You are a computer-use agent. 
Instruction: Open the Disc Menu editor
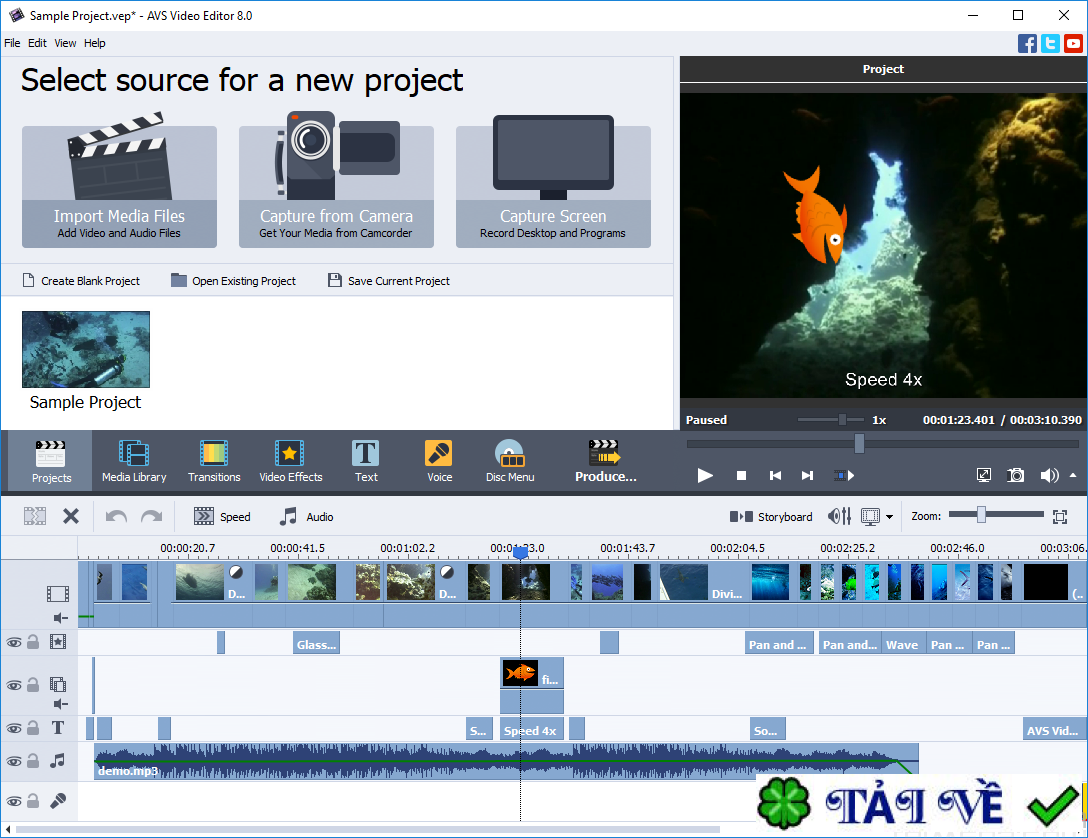pos(509,460)
